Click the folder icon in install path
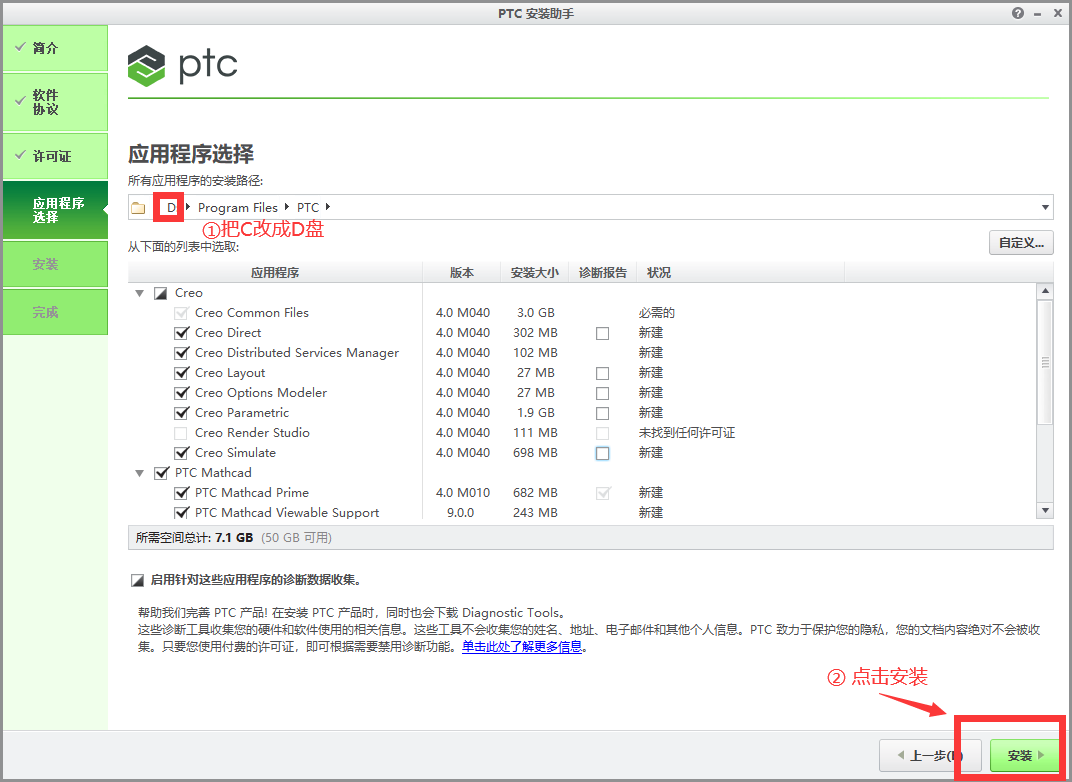The image size is (1072, 782). [139, 208]
